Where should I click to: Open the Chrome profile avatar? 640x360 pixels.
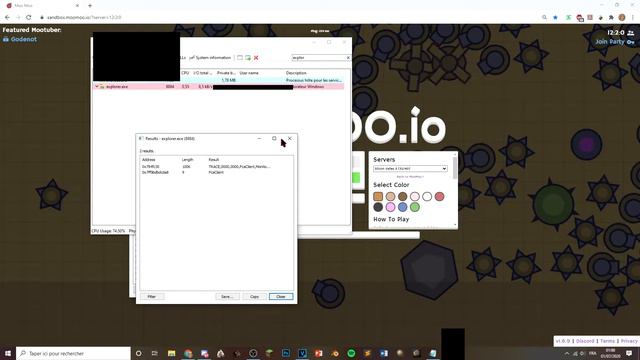tap(622, 17)
